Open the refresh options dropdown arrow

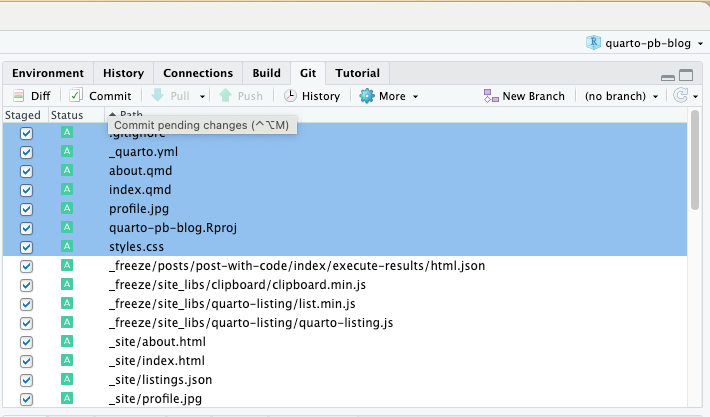(696, 96)
